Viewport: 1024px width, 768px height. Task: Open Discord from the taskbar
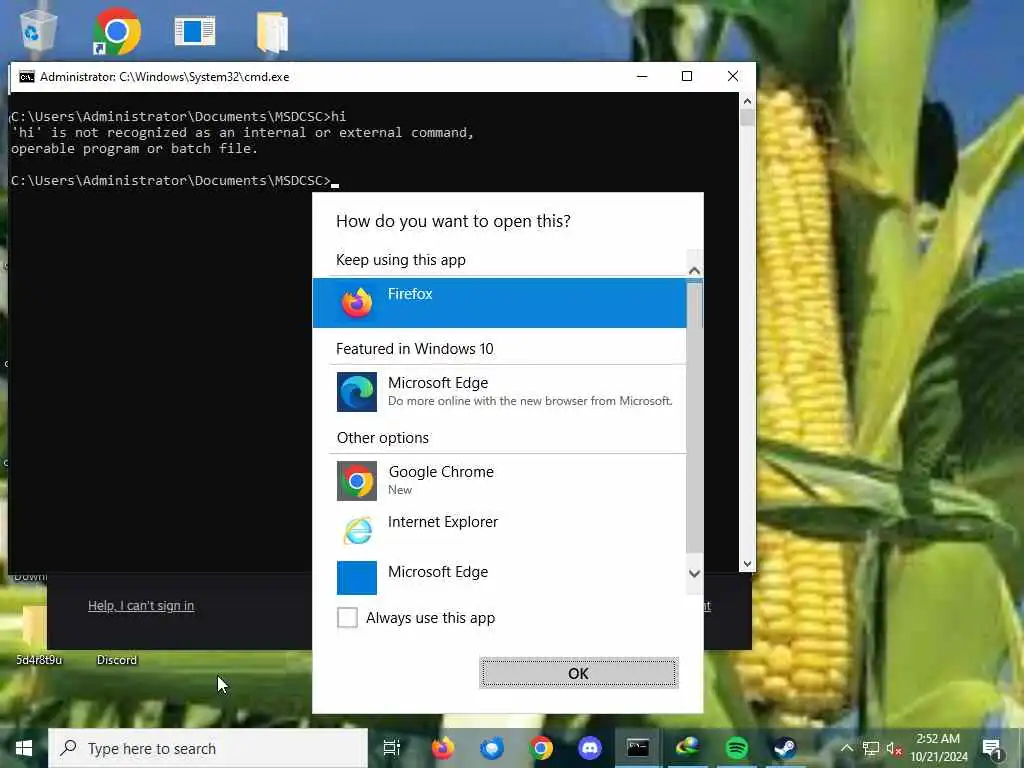[590, 748]
